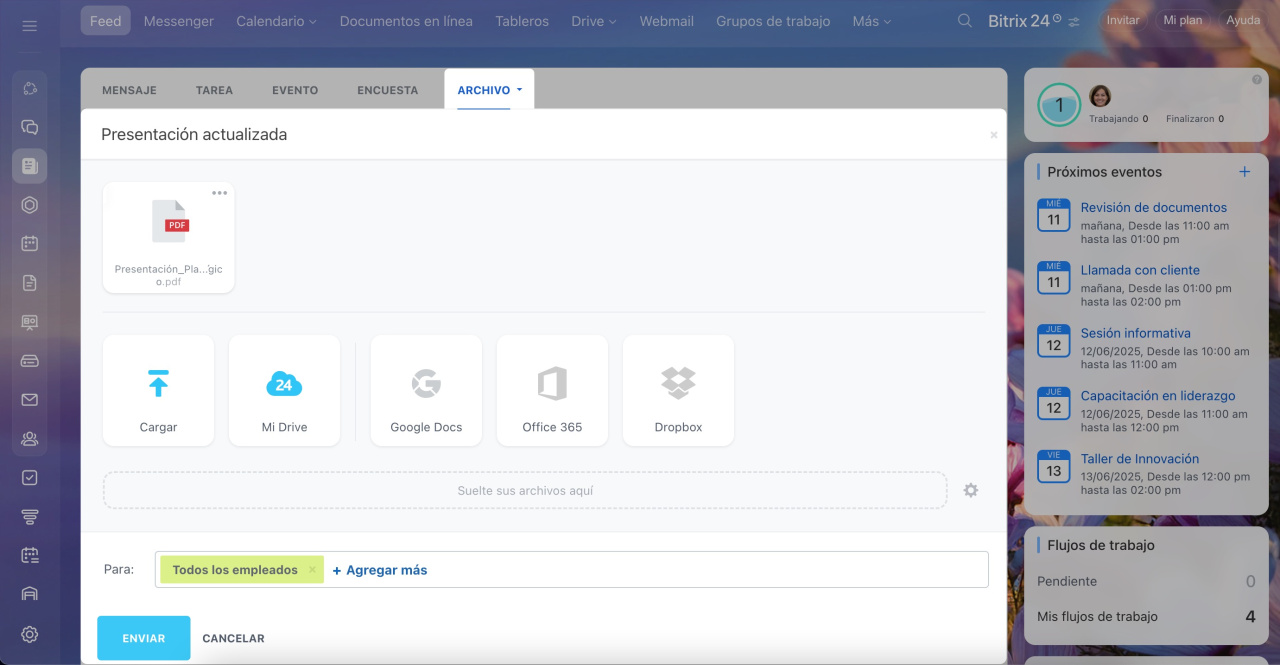Open the calendar icon in sidebar

click(29, 243)
